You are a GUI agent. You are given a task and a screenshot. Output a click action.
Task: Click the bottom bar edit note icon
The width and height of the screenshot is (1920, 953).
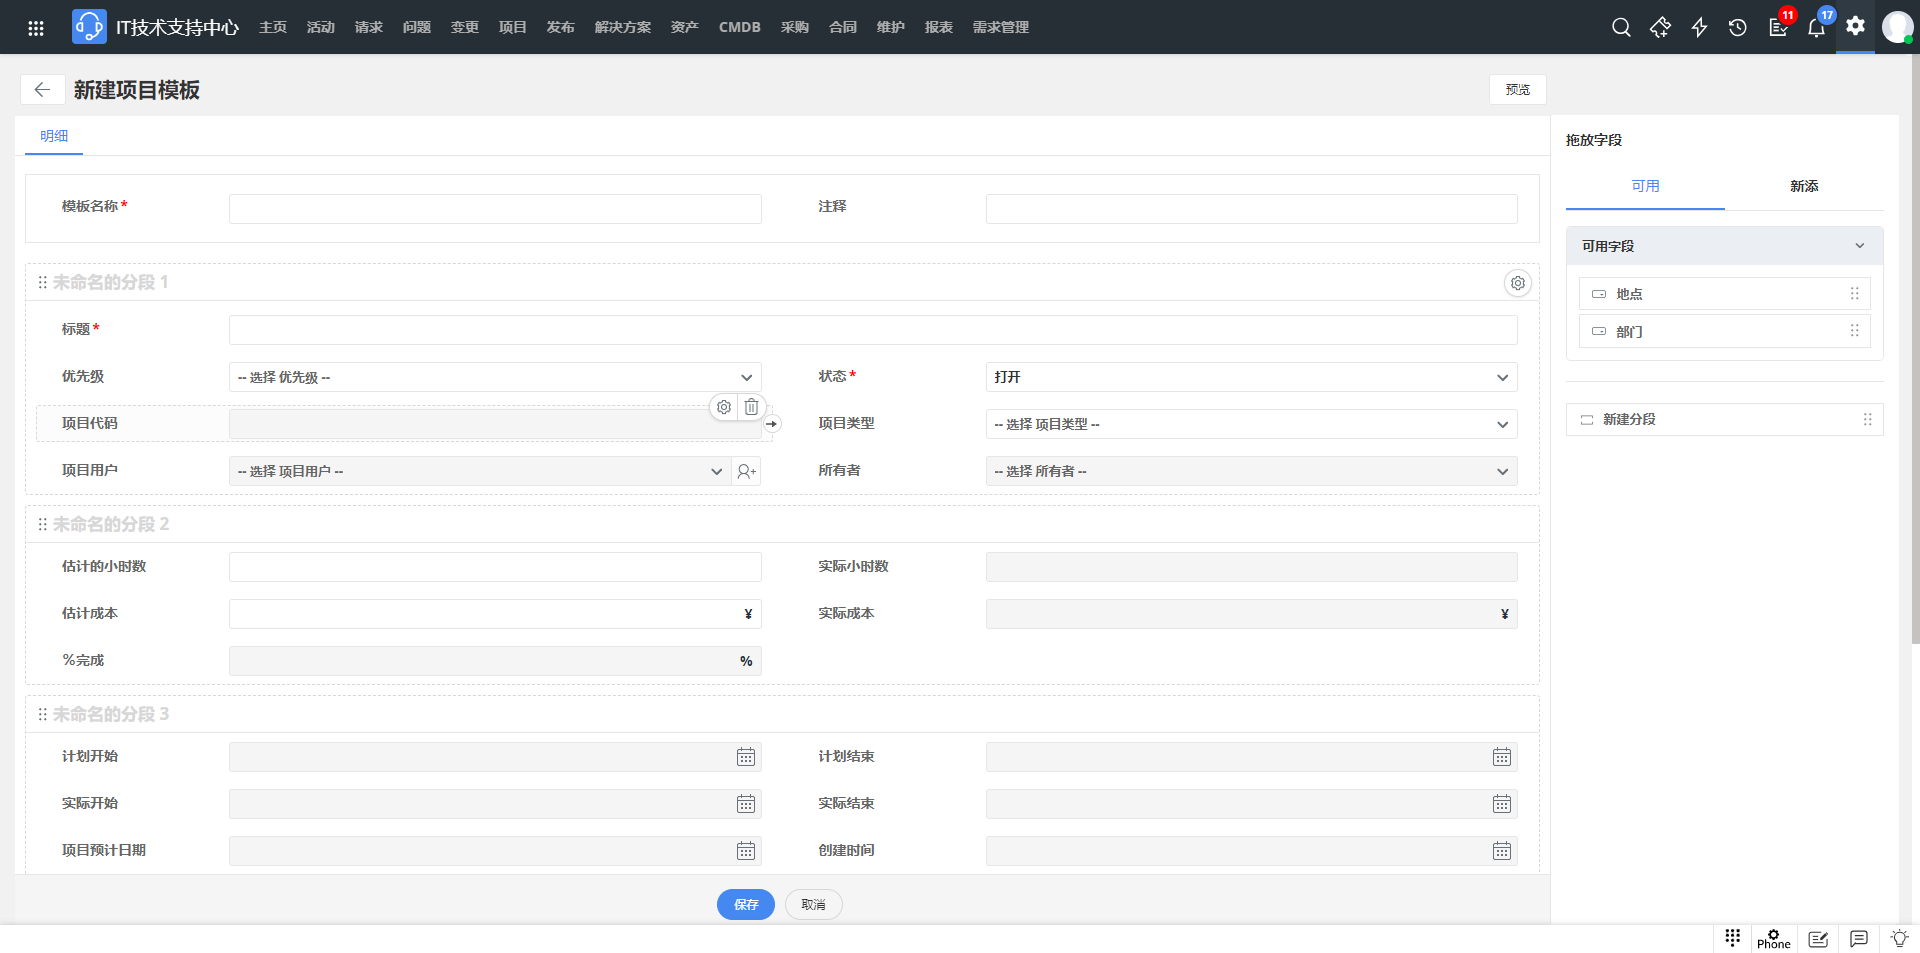click(x=1818, y=939)
